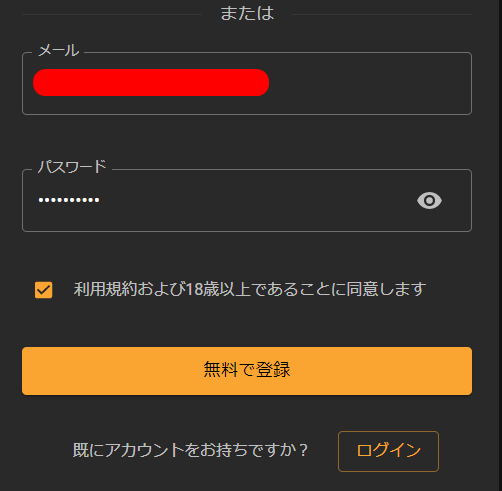Focus the パスワード input field

[x=247, y=200]
